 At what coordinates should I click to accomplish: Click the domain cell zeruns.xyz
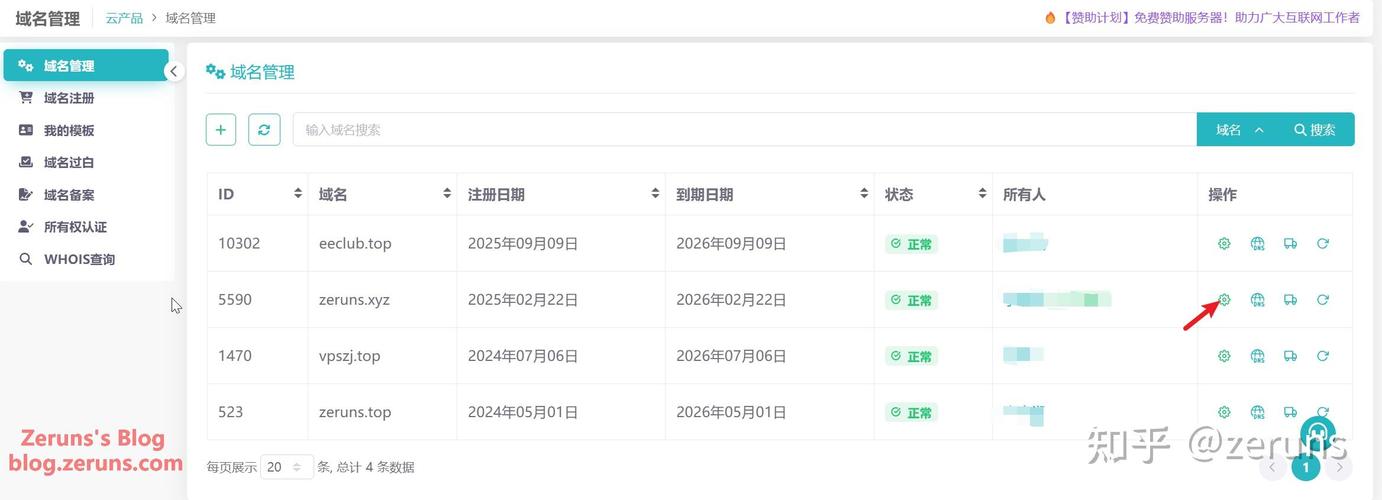tap(355, 299)
